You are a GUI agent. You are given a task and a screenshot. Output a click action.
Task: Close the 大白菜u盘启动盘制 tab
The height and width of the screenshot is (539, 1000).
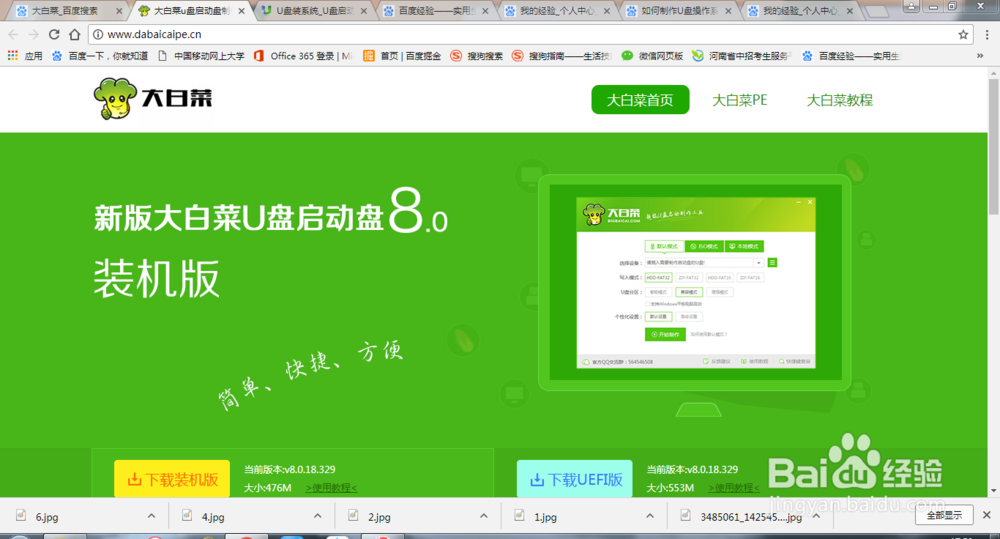point(242,11)
